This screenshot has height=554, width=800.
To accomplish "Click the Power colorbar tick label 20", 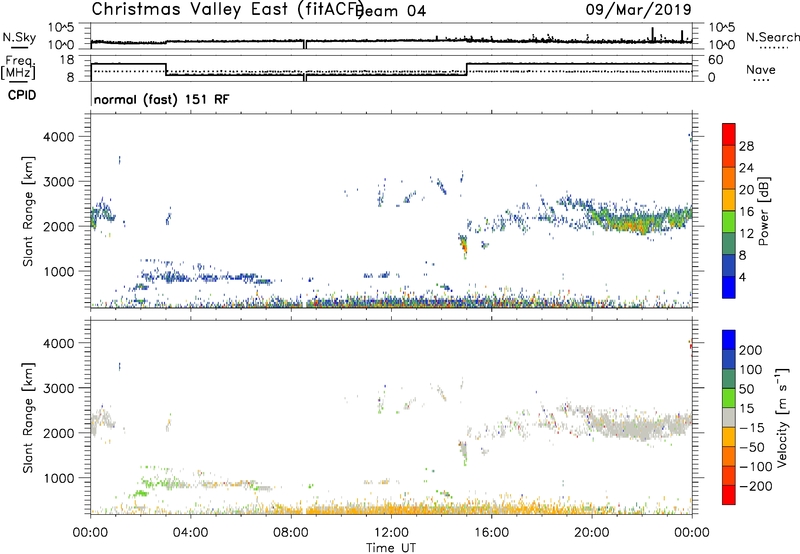I will pos(746,190).
